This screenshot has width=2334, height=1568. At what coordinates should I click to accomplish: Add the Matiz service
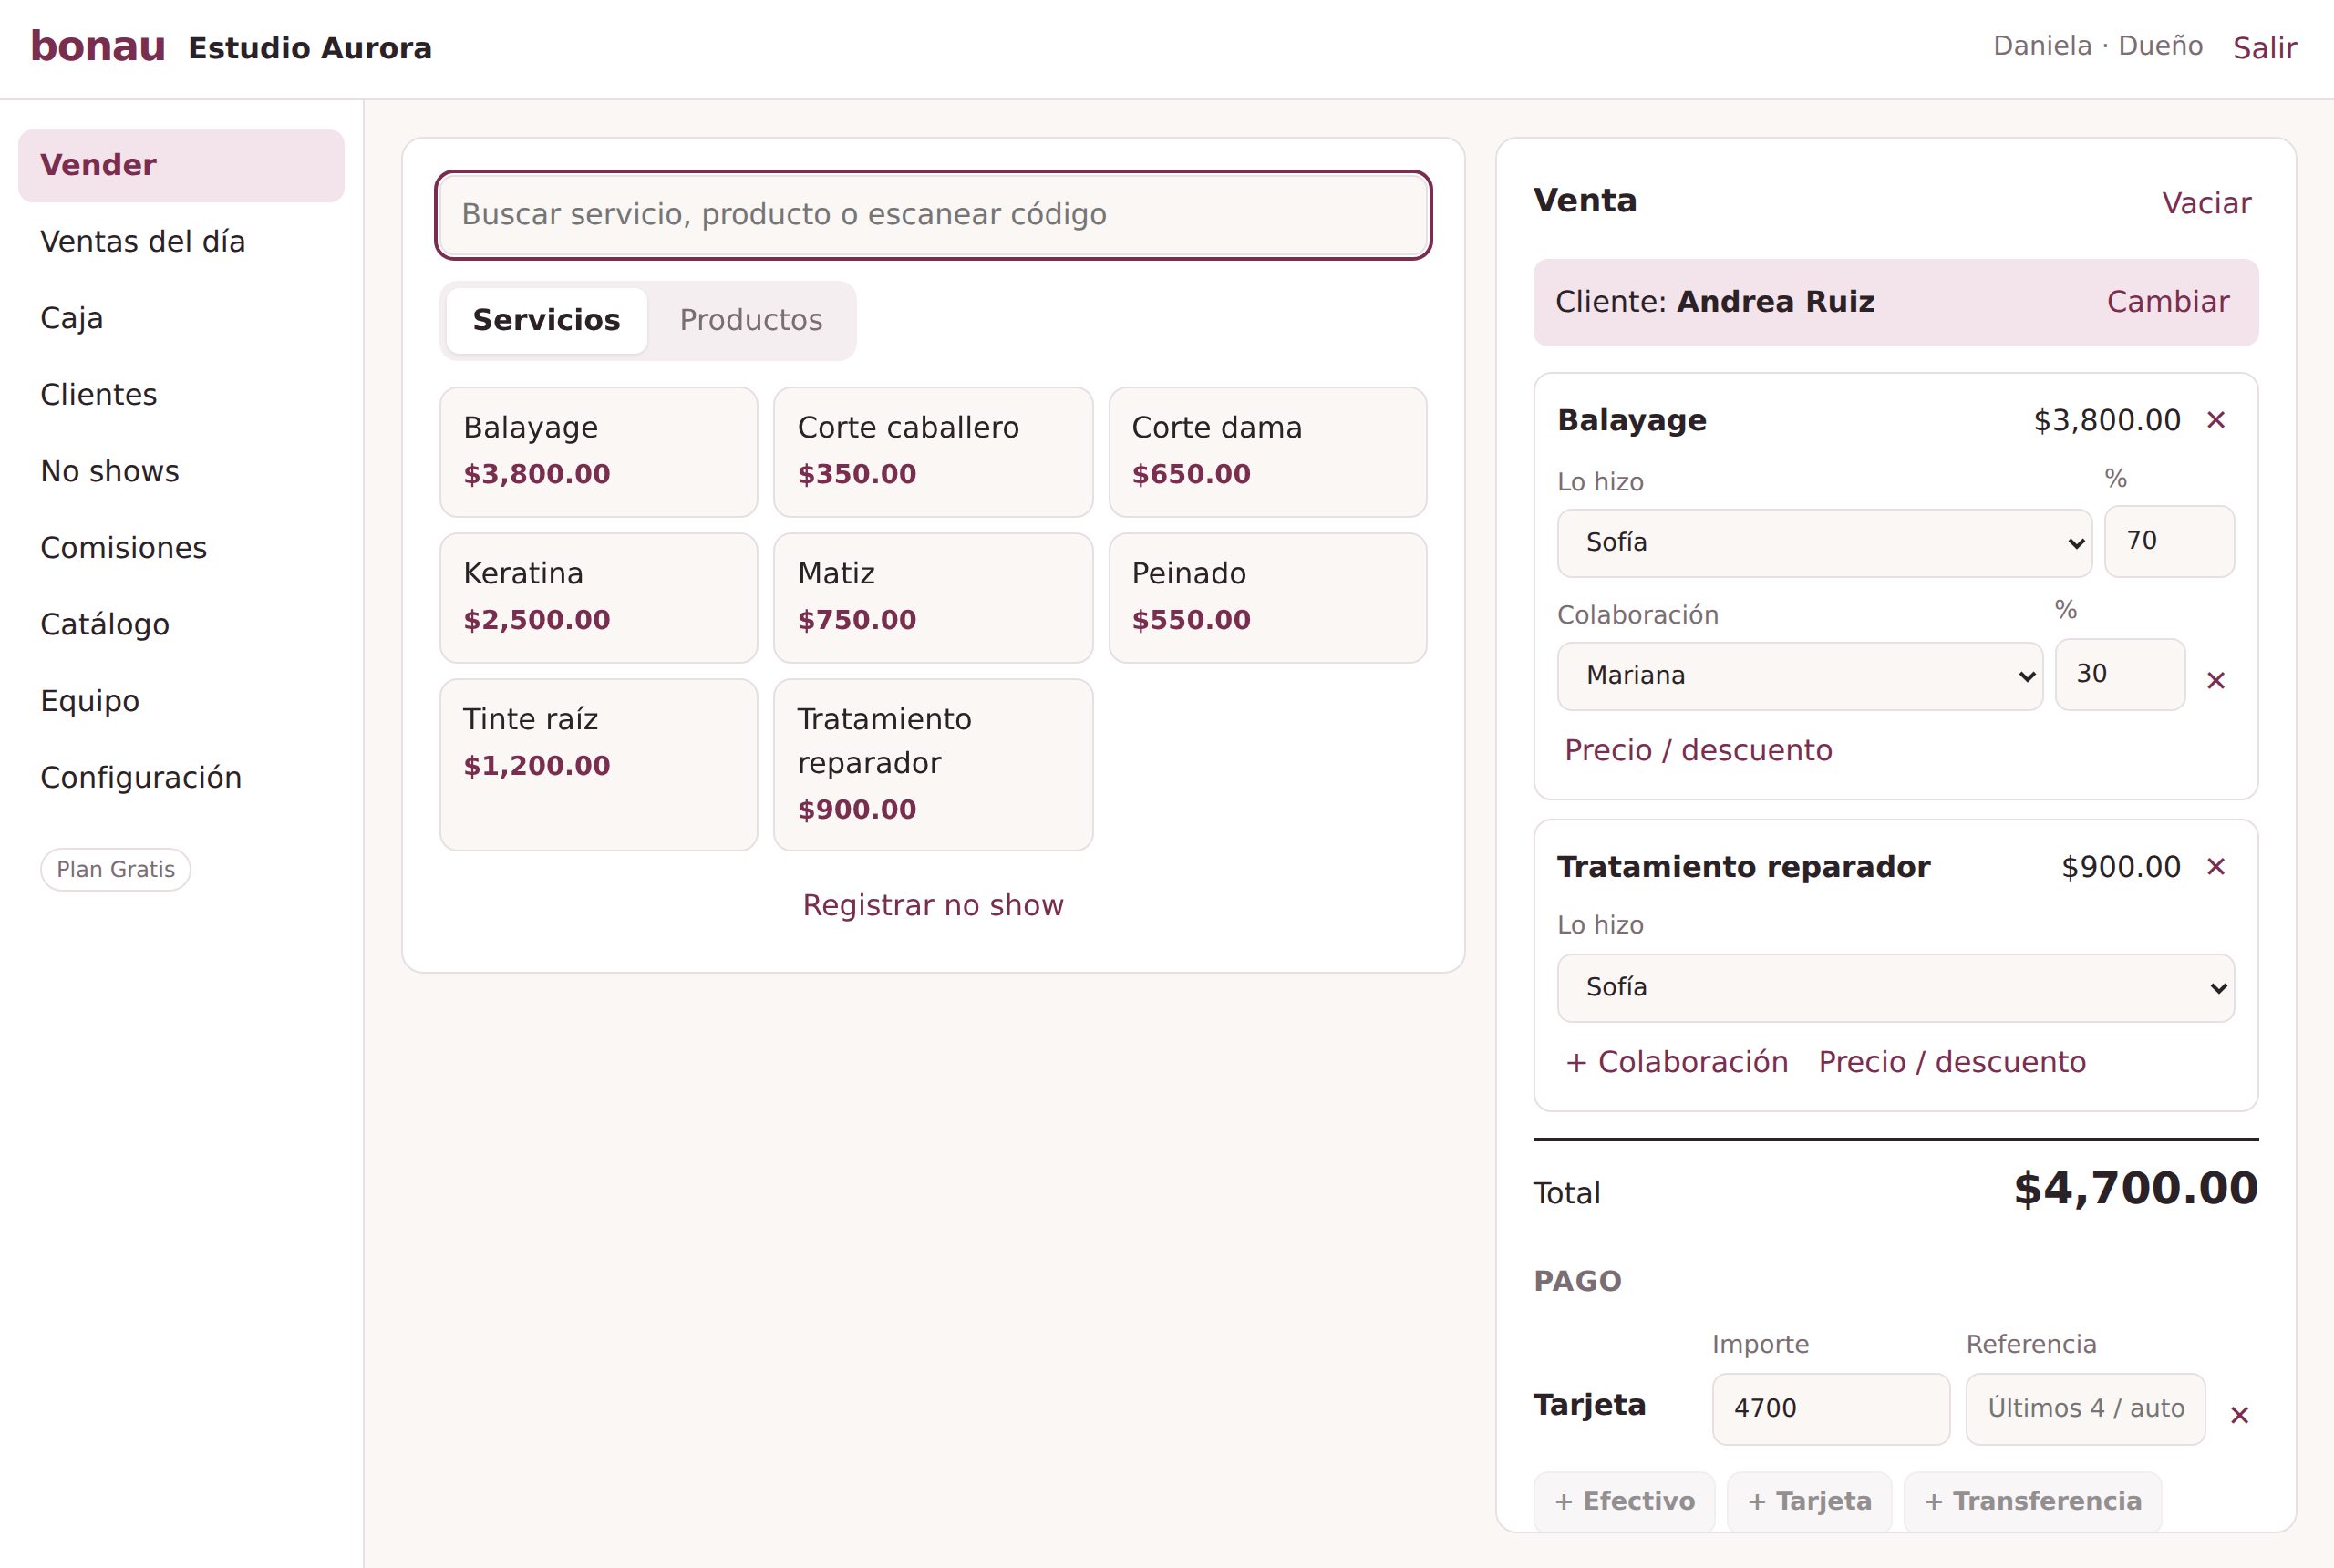tap(933, 598)
